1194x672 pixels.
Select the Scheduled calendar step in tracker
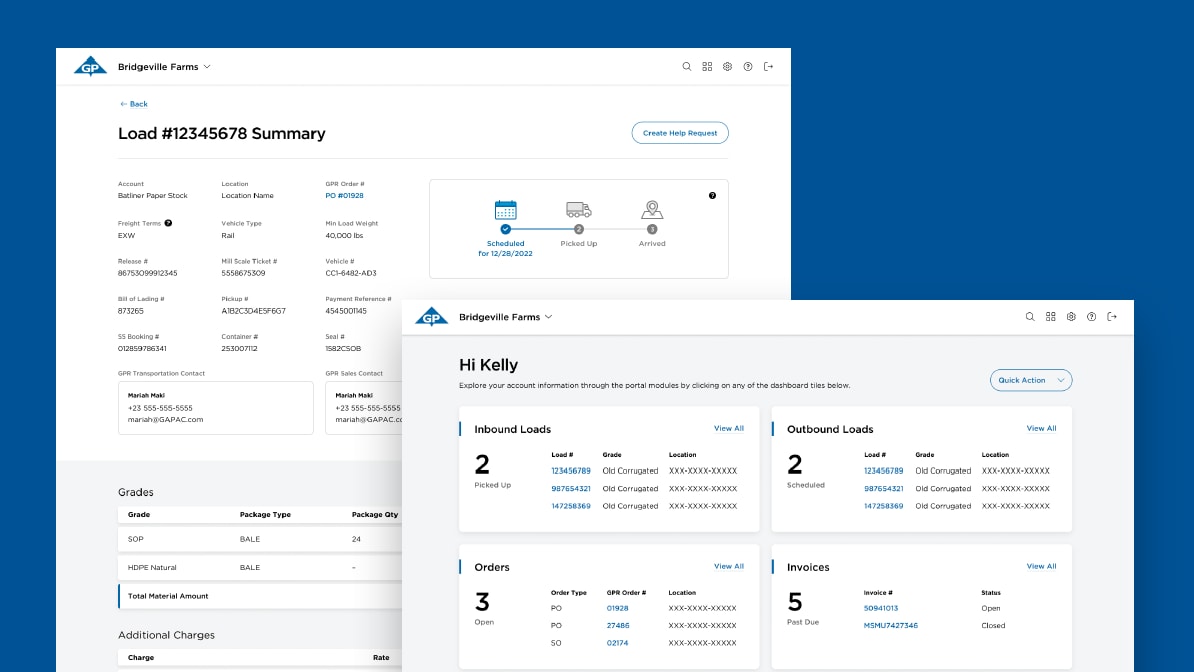(x=506, y=210)
